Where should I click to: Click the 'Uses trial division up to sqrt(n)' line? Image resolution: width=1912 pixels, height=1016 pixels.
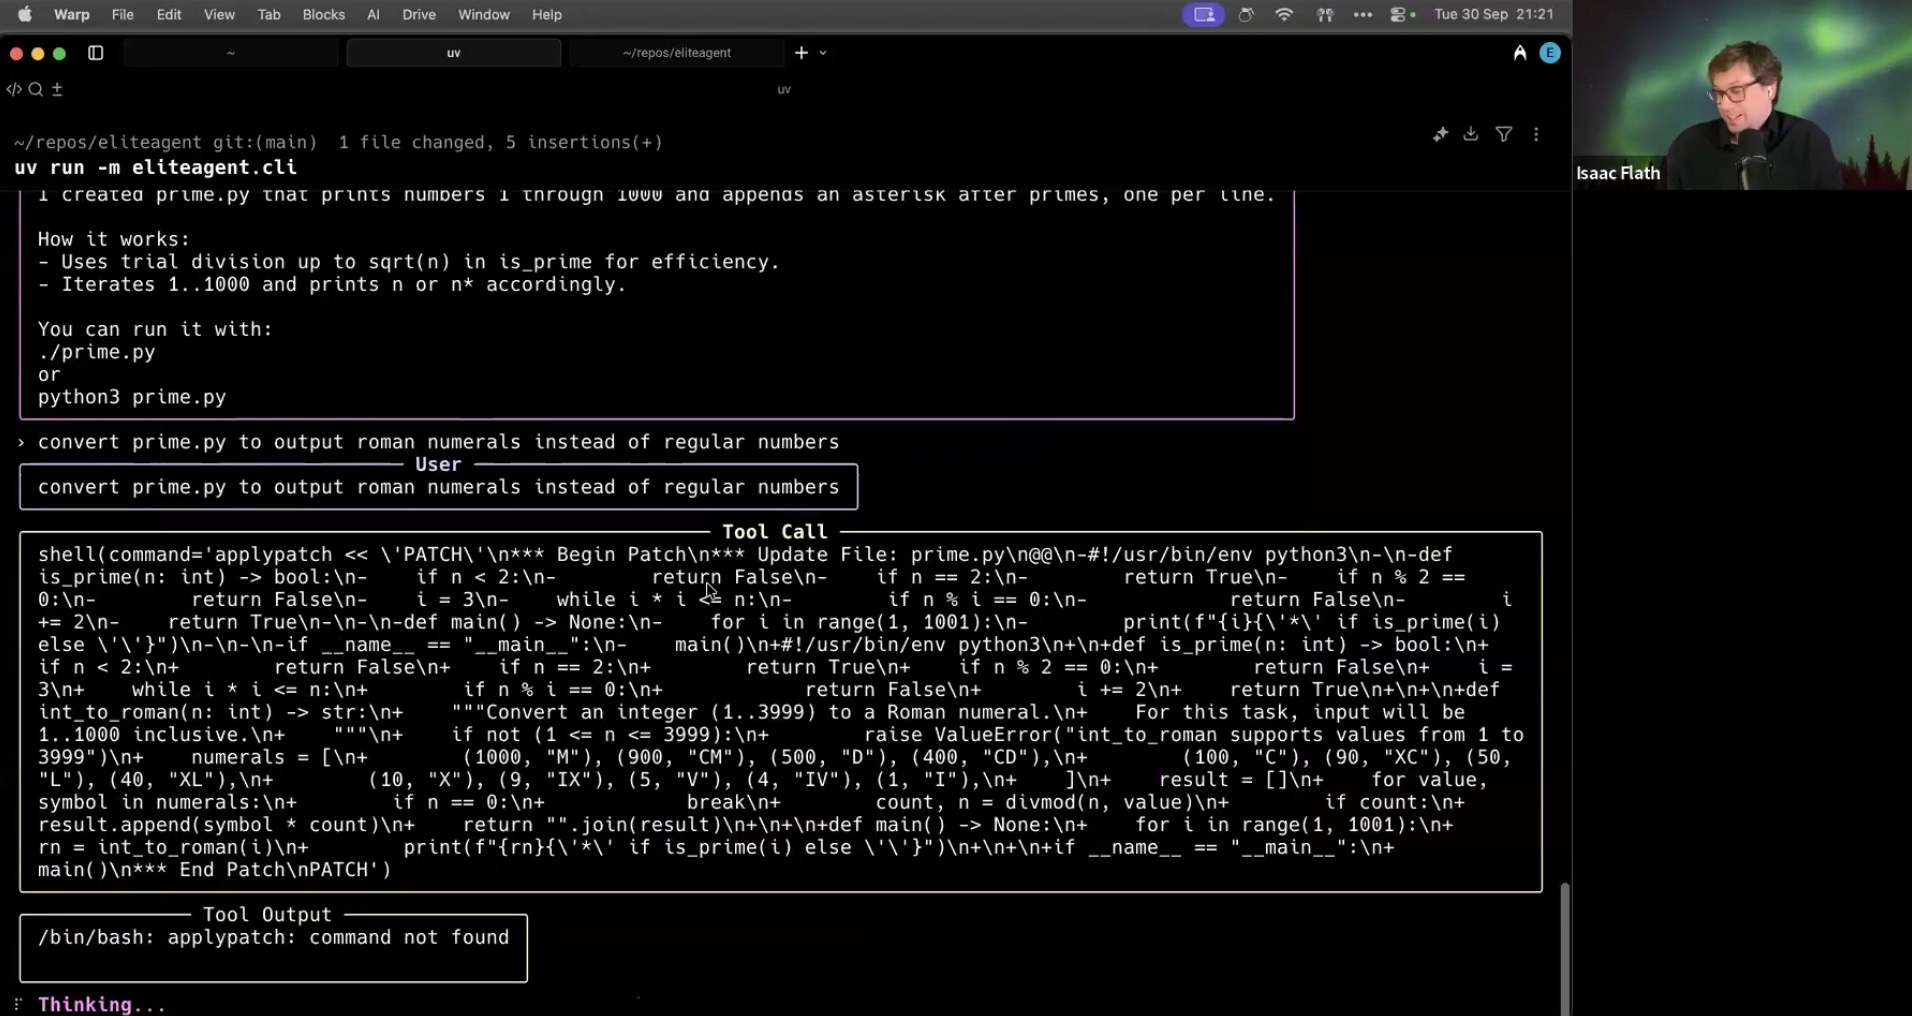click(x=408, y=262)
